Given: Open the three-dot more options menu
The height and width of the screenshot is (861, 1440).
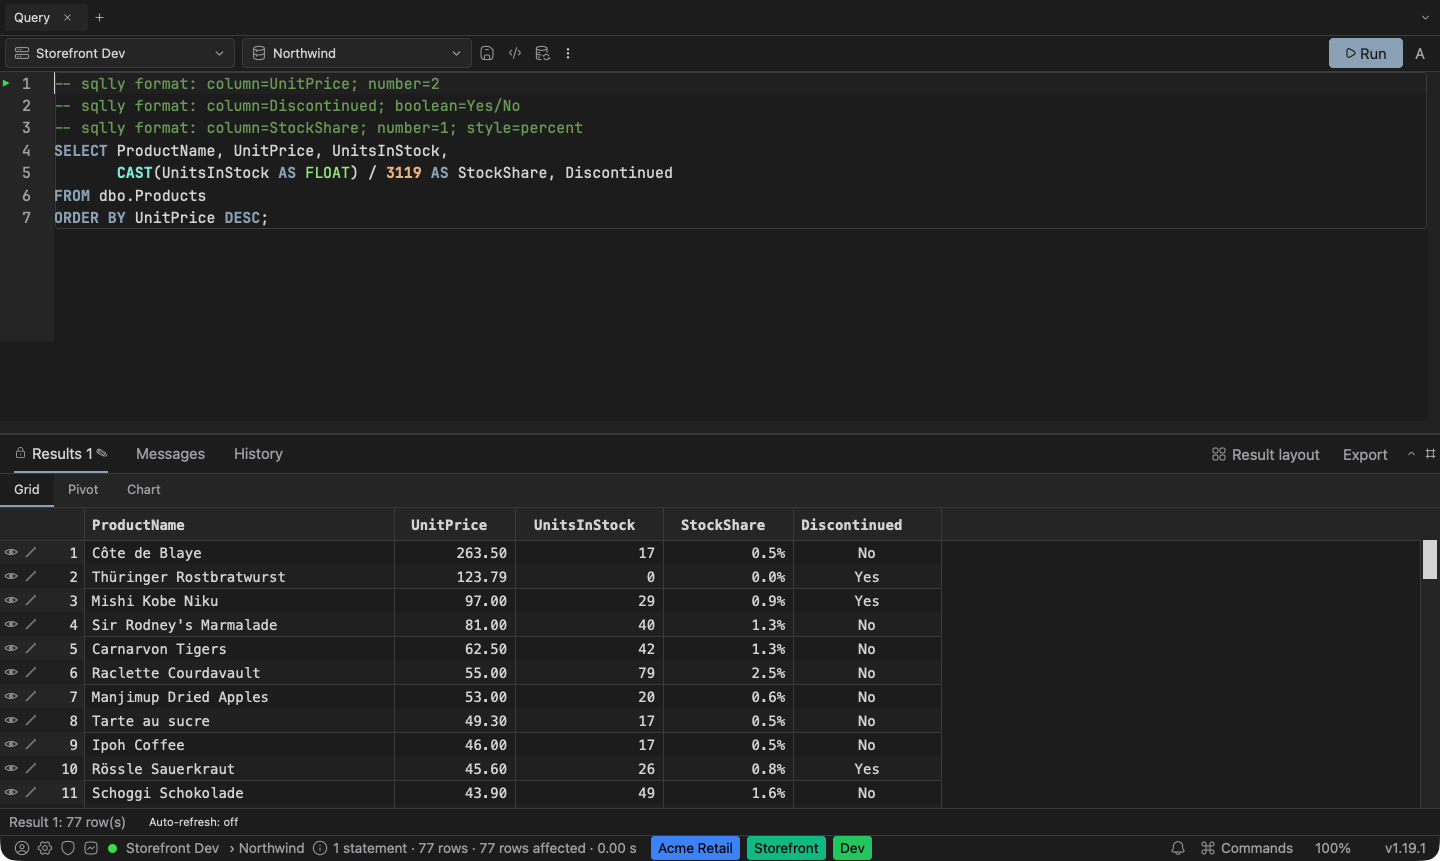Looking at the screenshot, I should coord(568,53).
